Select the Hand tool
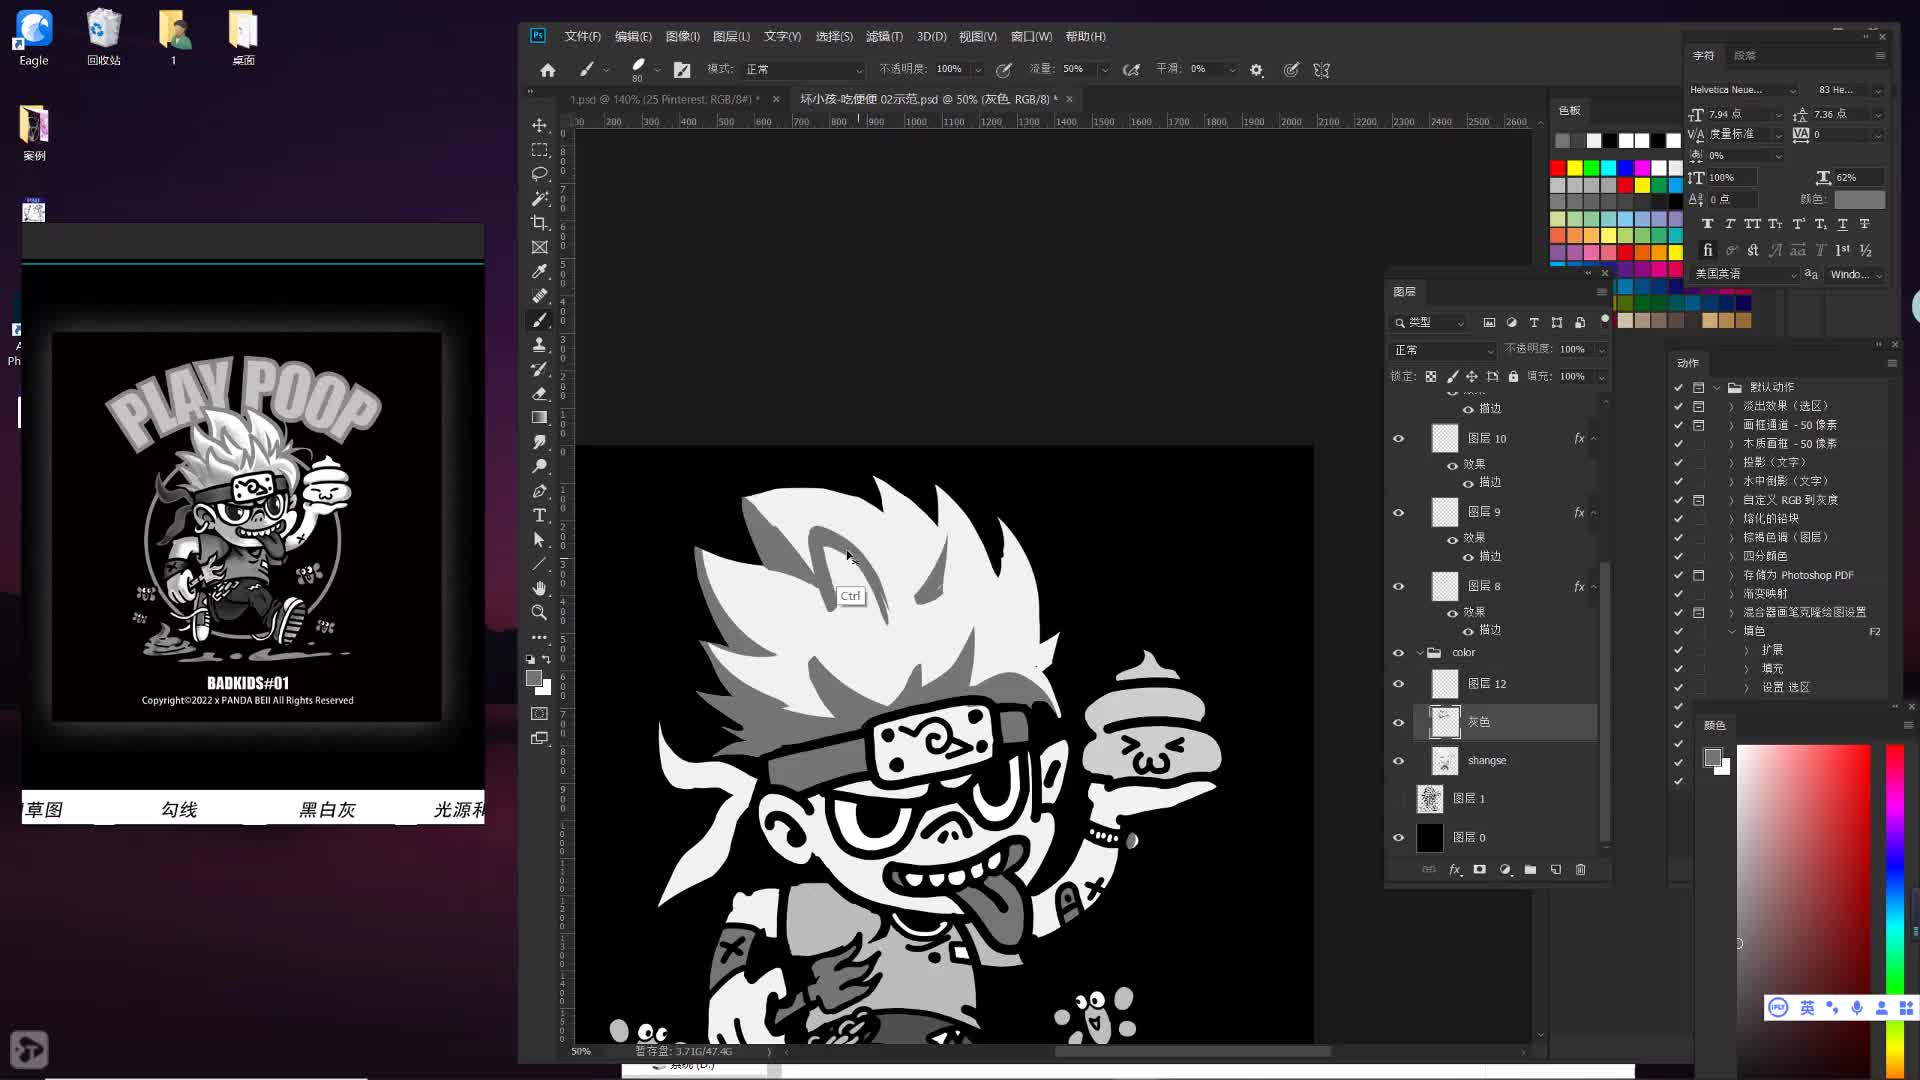1920x1080 pixels. [539, 588]
